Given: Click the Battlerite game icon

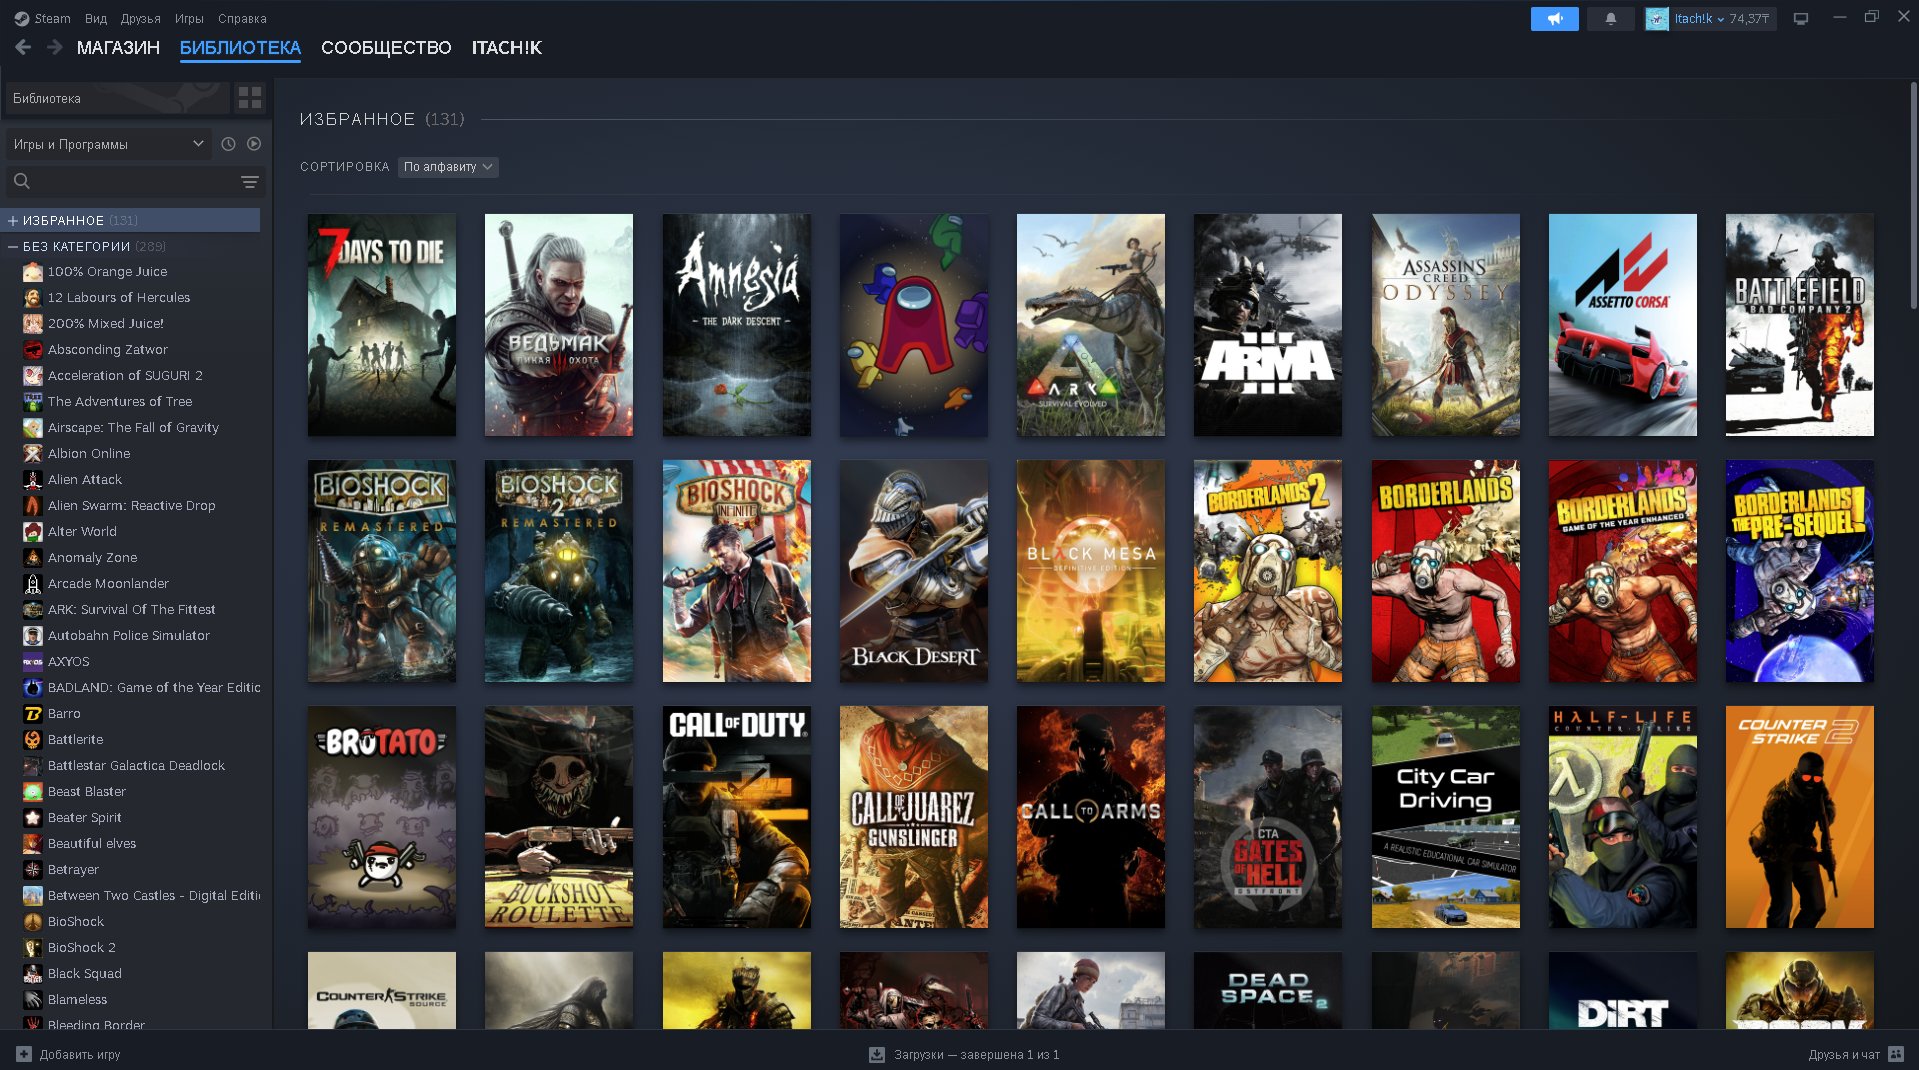Looking at the screenshot, I should pos(33,739).
